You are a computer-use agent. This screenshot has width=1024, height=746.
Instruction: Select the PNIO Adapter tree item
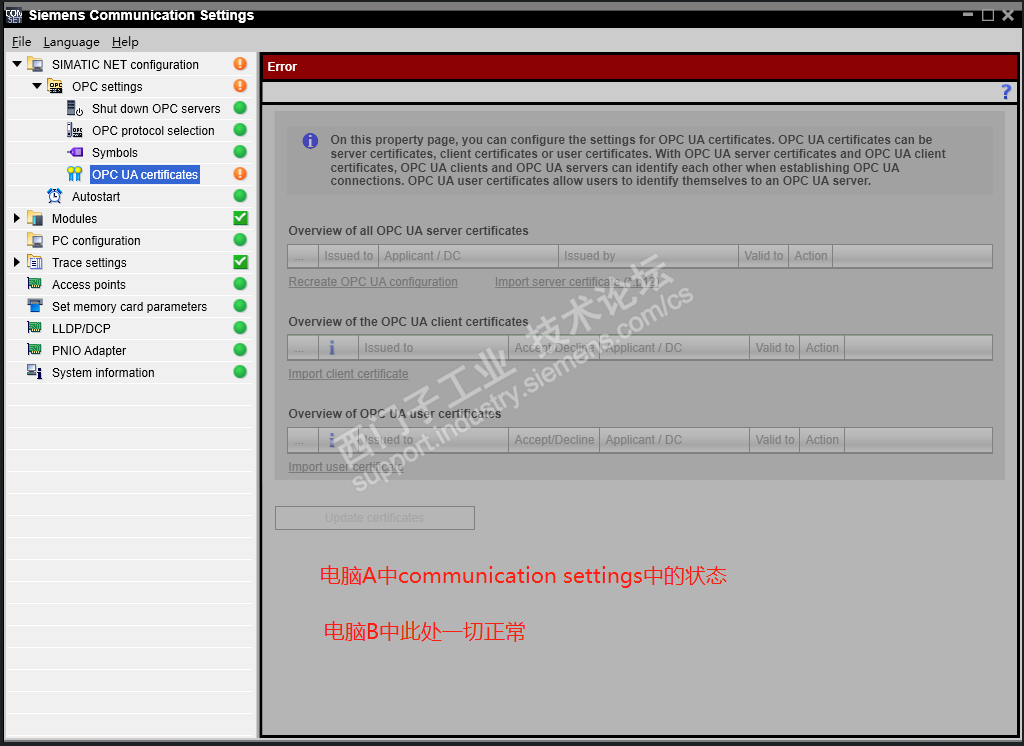click(x=89, y=350)
